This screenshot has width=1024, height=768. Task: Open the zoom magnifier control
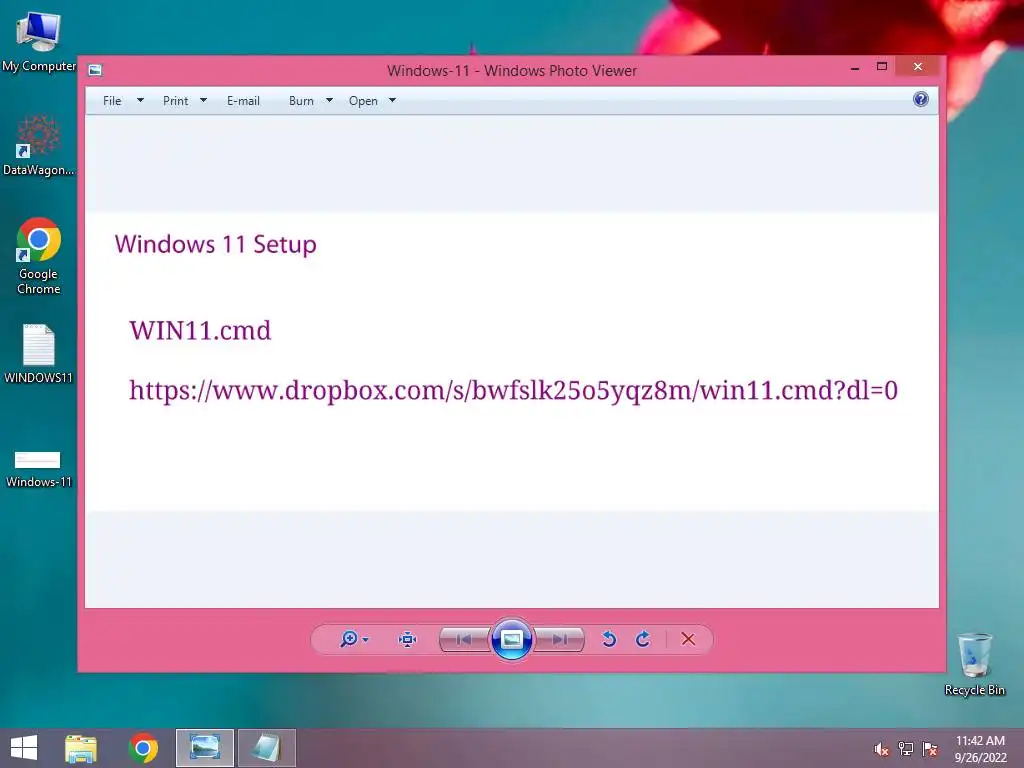[349, 639]
